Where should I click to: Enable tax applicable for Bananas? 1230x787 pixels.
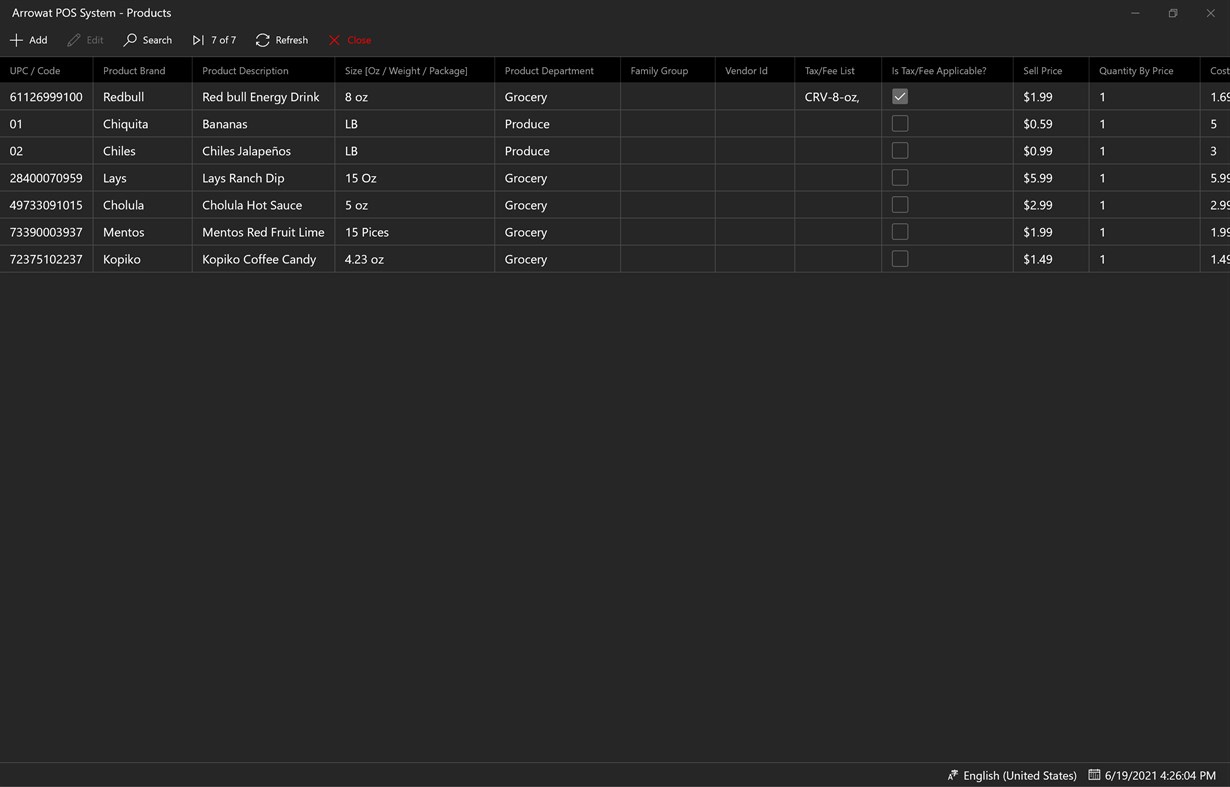[899, 123]
